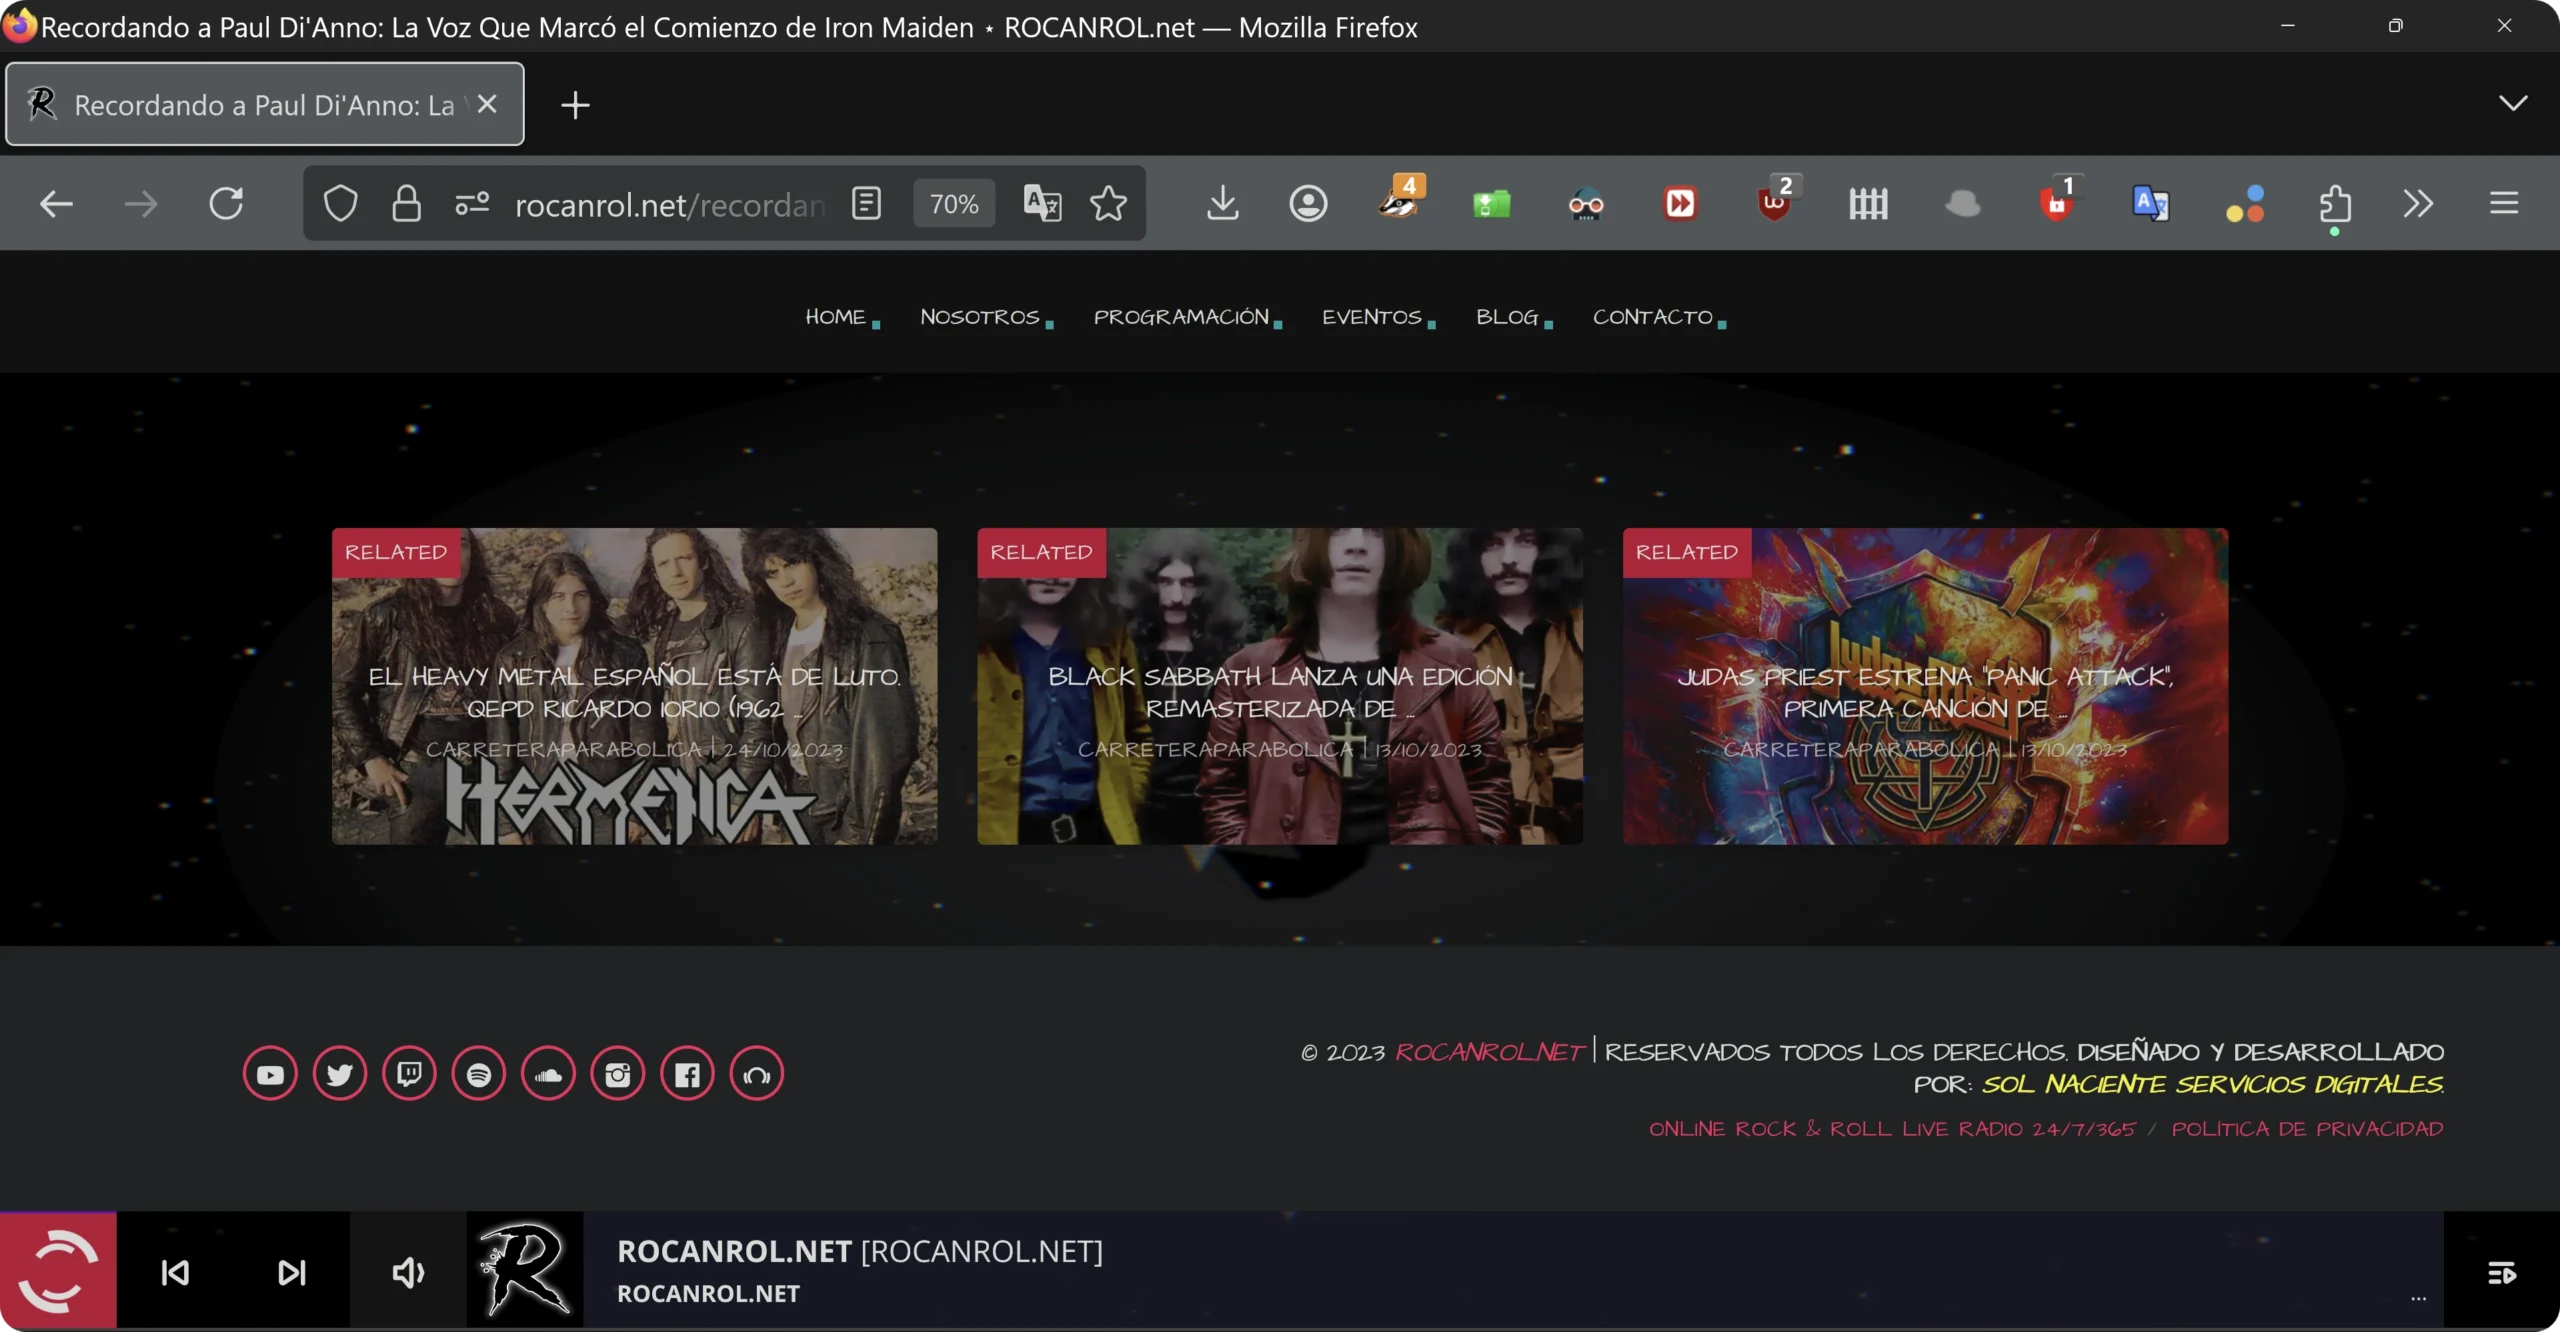Open the Política de Privacidad link

tap(2307, 1129)
